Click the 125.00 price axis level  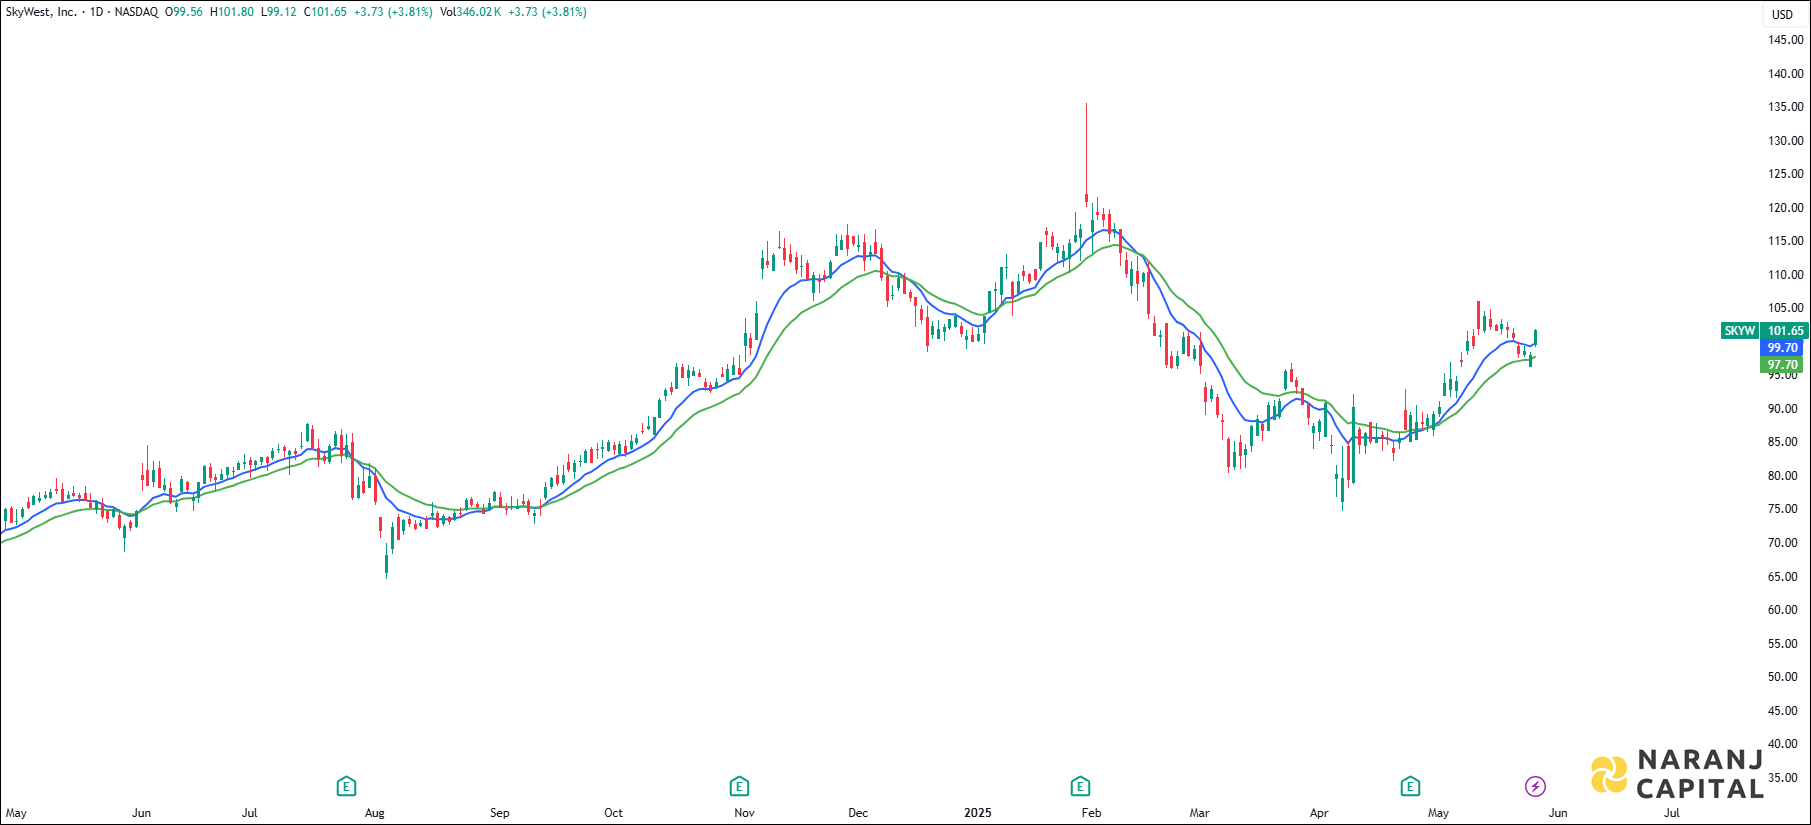pyautogui.click(x=1786, y=174)
